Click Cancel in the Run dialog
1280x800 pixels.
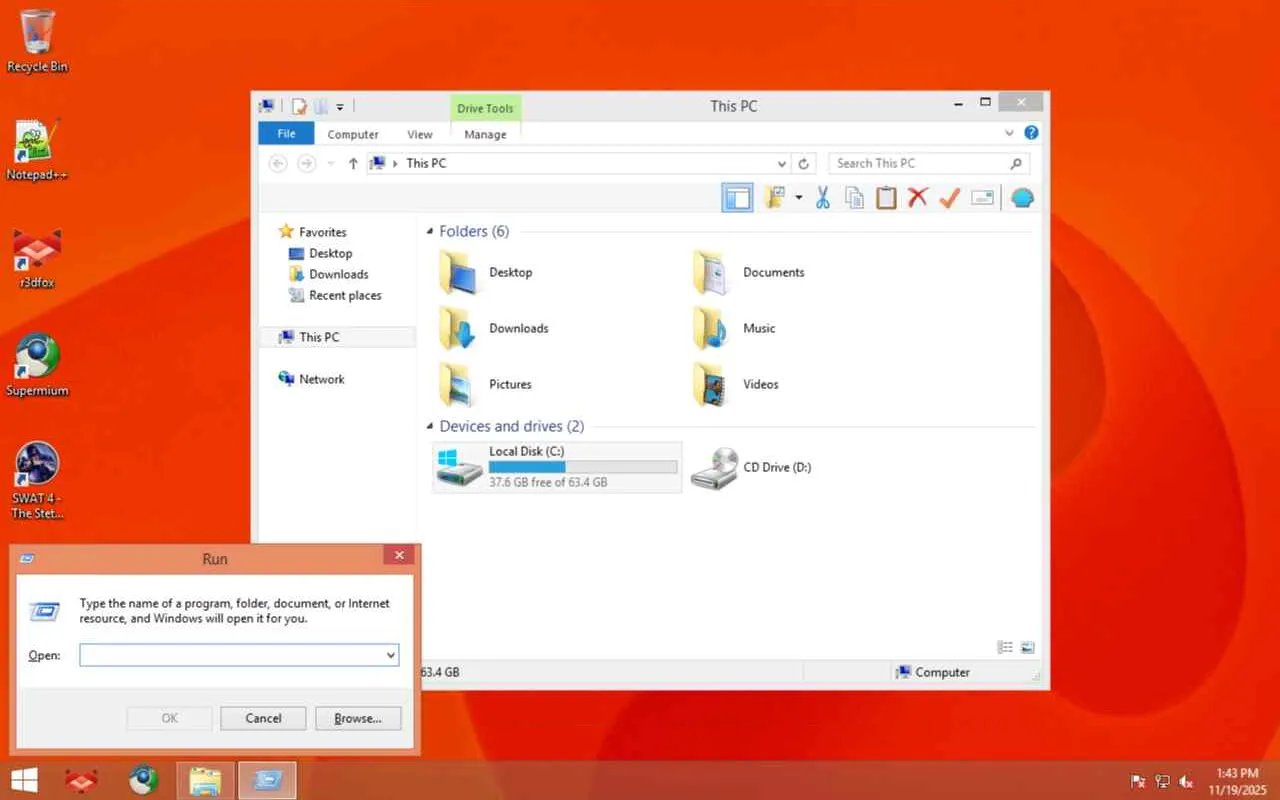coord(264,718)
